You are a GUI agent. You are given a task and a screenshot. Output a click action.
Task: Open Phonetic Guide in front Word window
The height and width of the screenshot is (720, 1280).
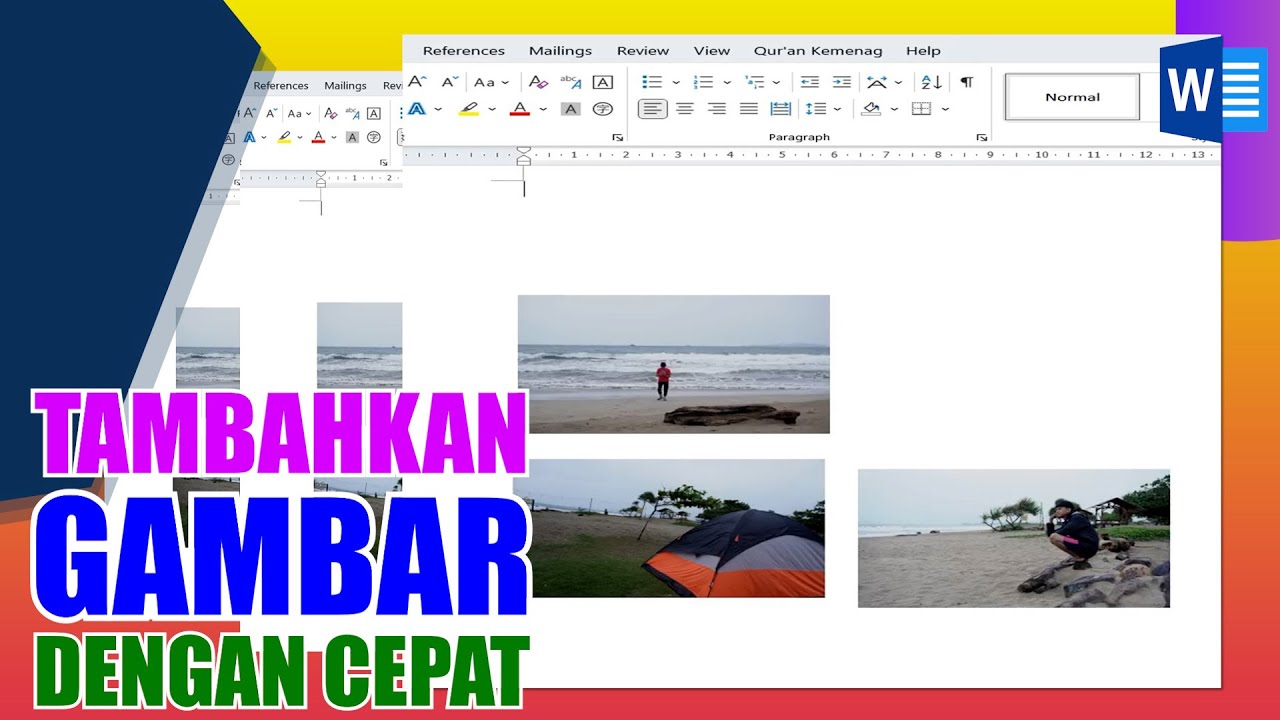tap(571, 82)
